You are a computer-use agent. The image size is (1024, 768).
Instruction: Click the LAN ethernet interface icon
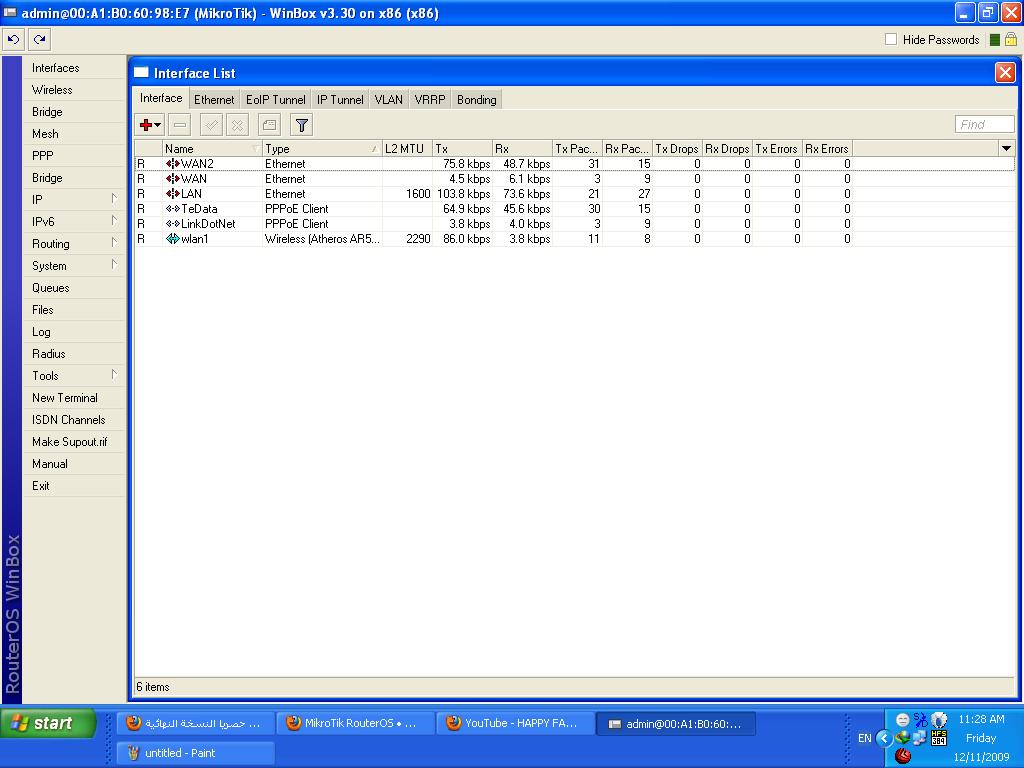click(x=172, y=194)
